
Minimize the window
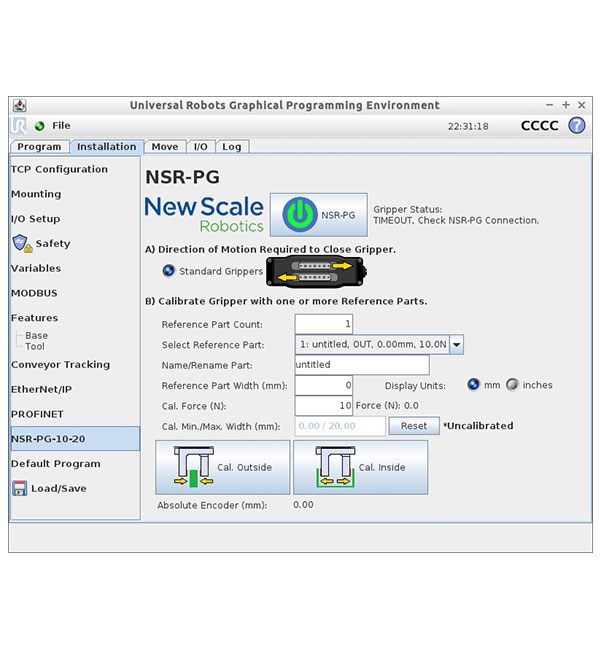click(549, 105)
